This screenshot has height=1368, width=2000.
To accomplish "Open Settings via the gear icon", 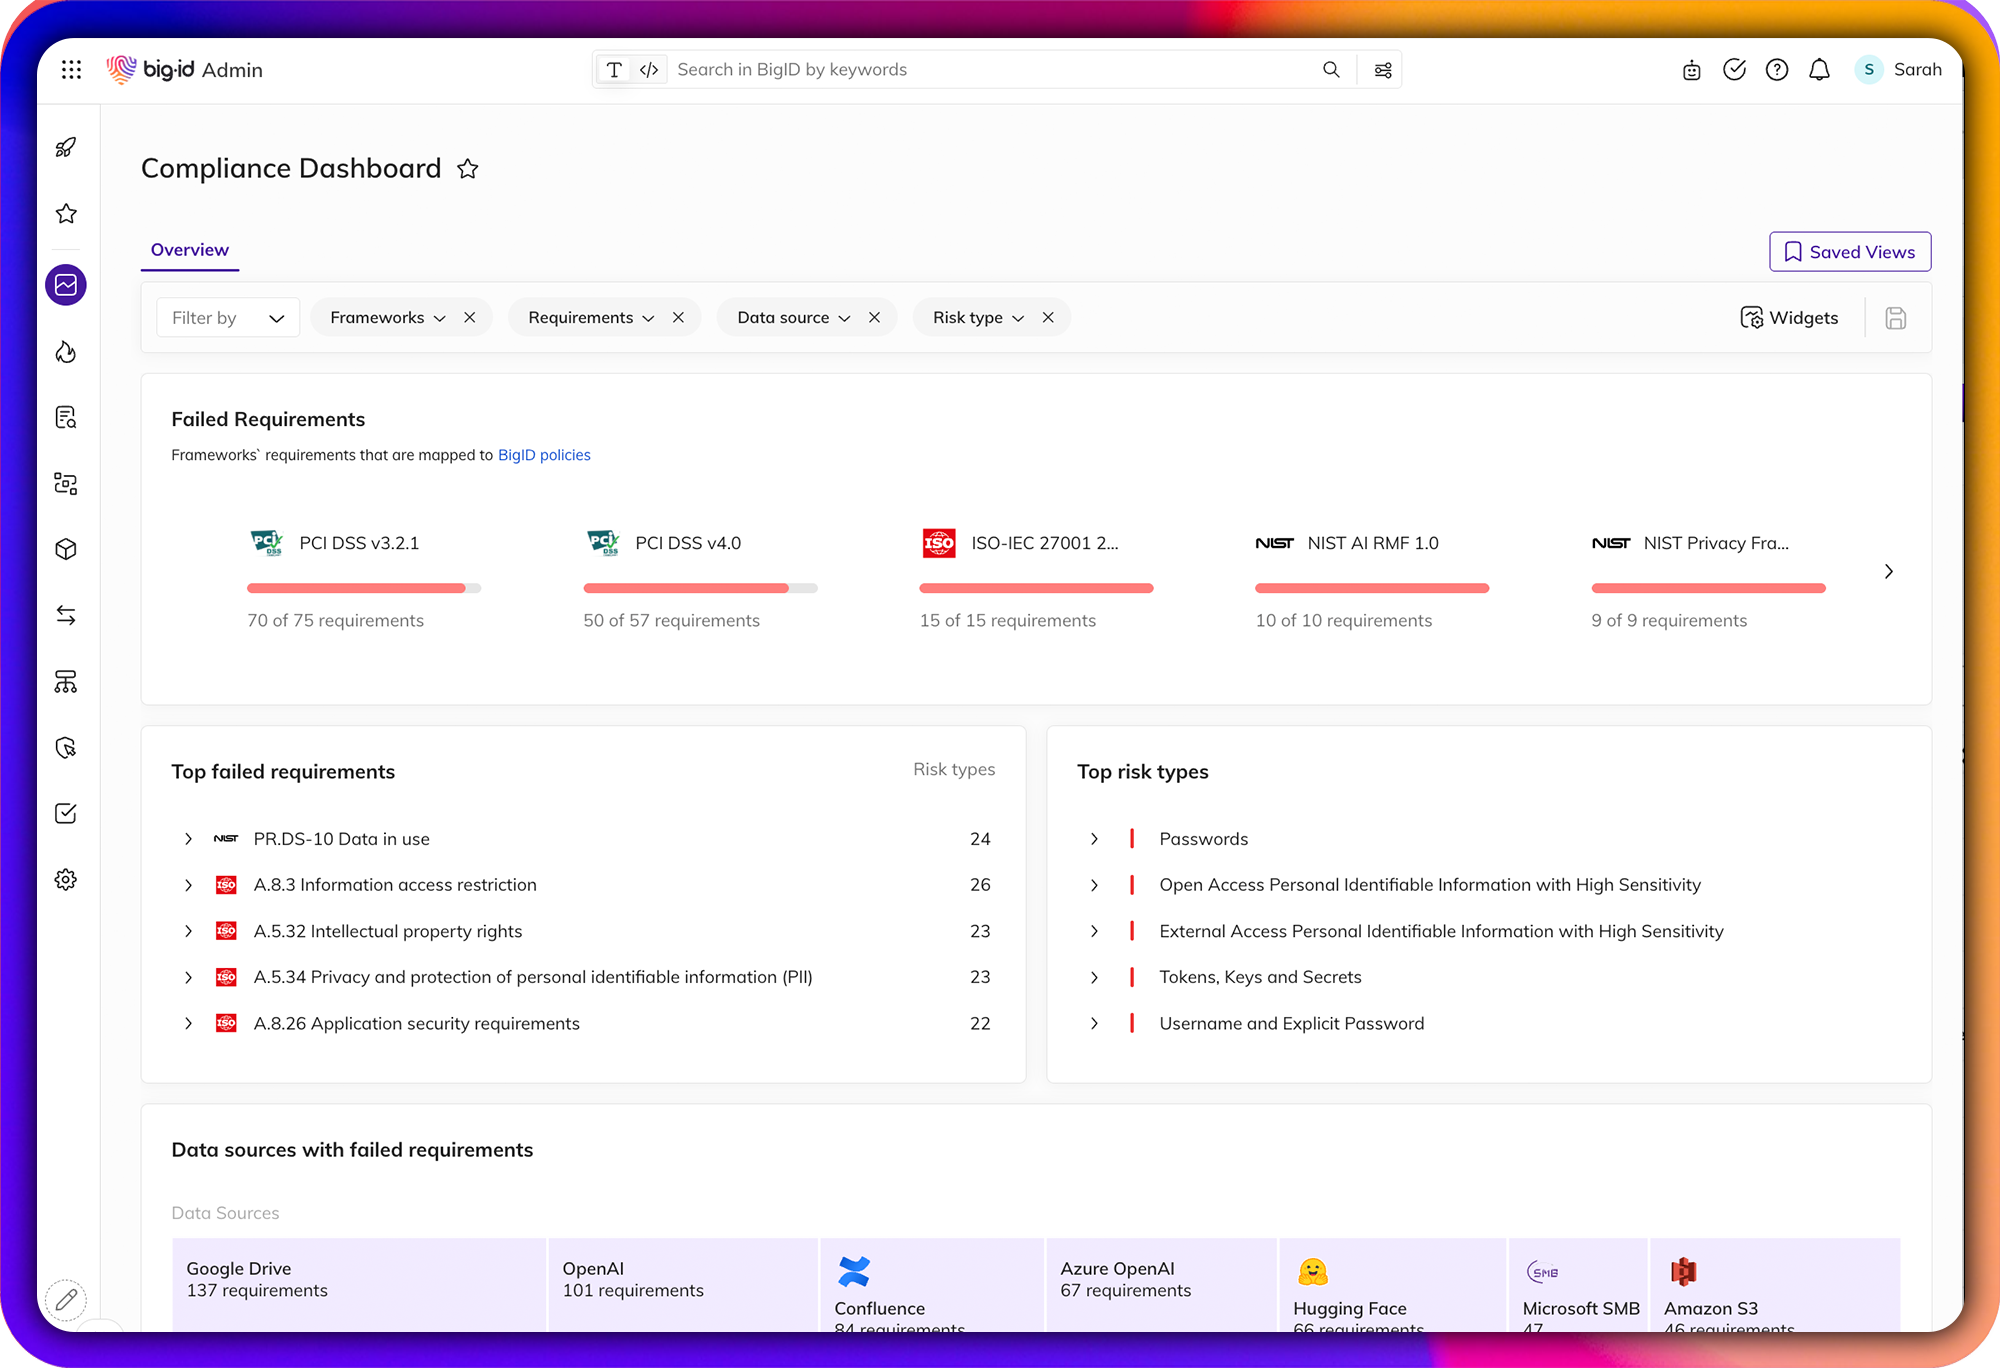I will (65, 878).
